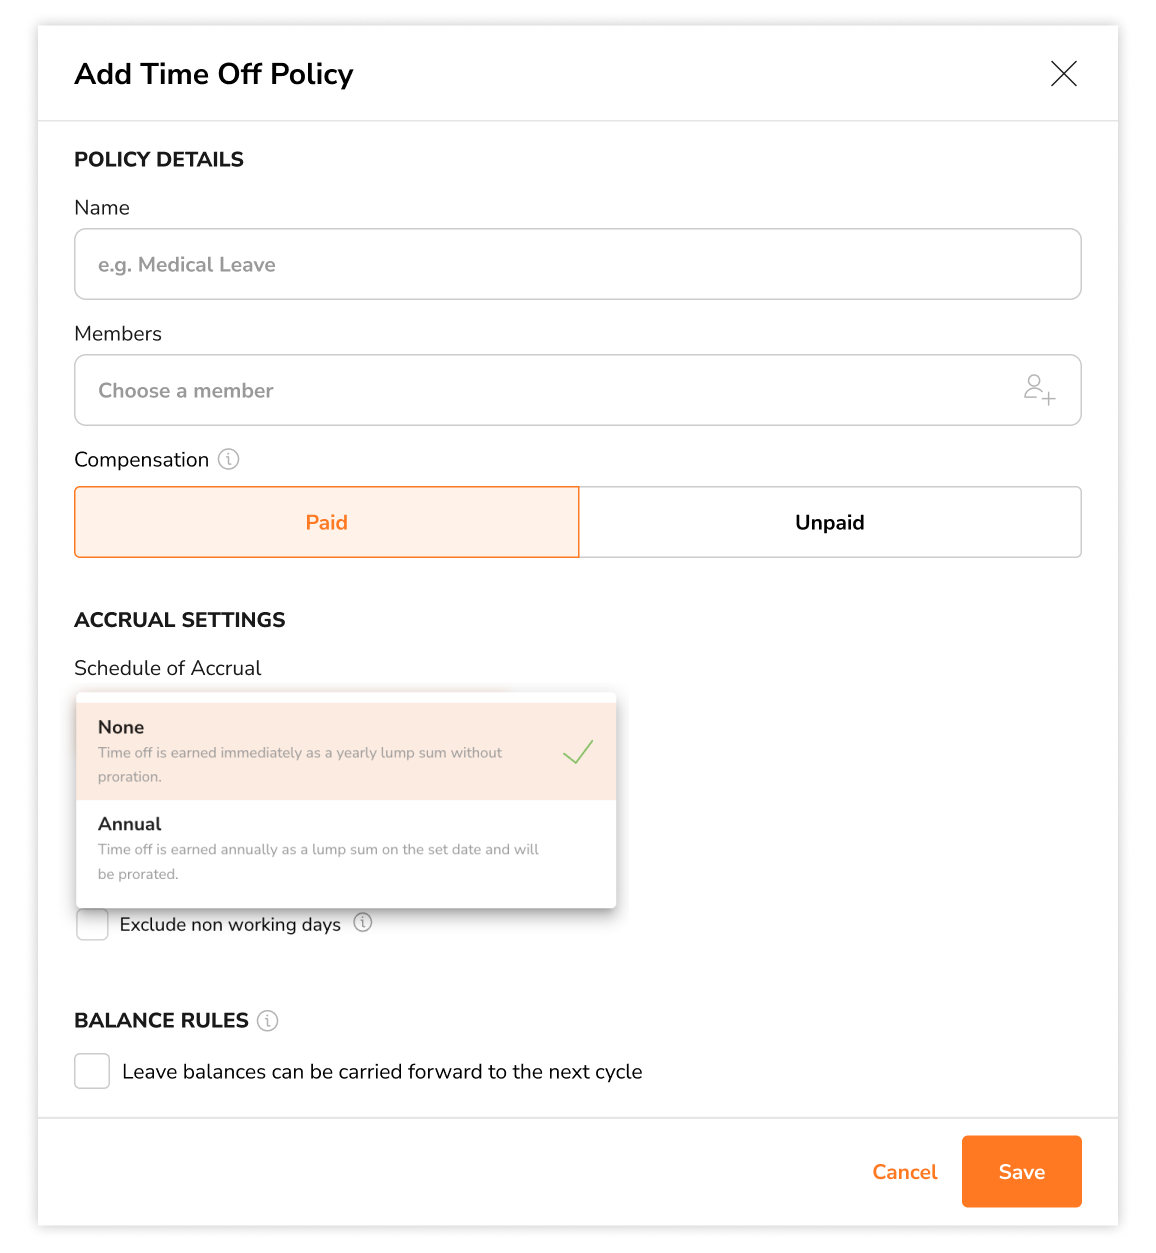Switch compensation to Unpaid
The height and width of the screenshot is (1253, 1156).
829,522
